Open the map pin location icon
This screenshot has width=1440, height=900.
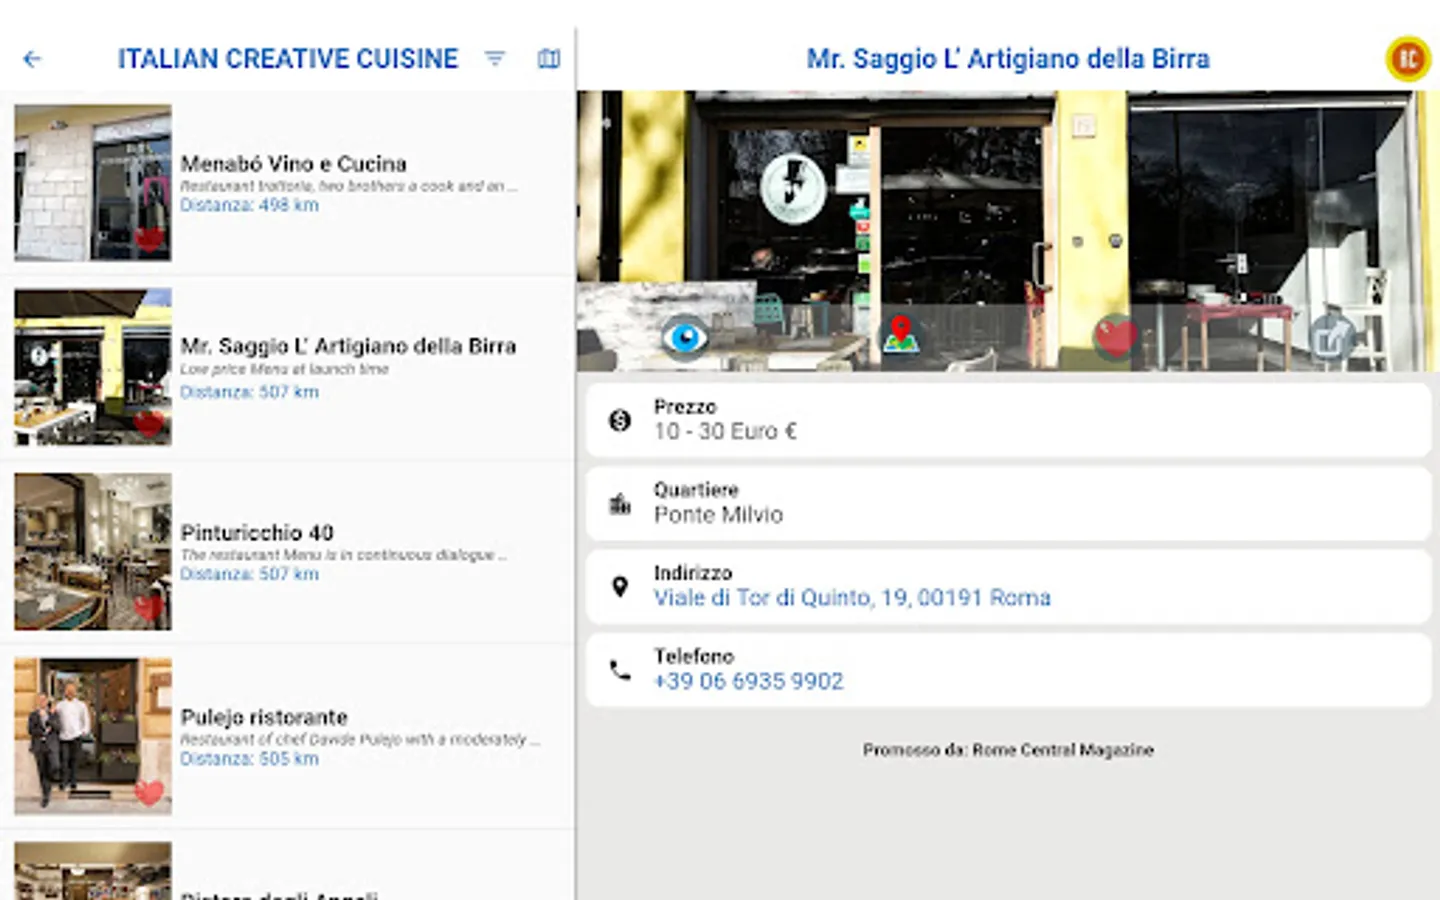[x=900, y=336]
